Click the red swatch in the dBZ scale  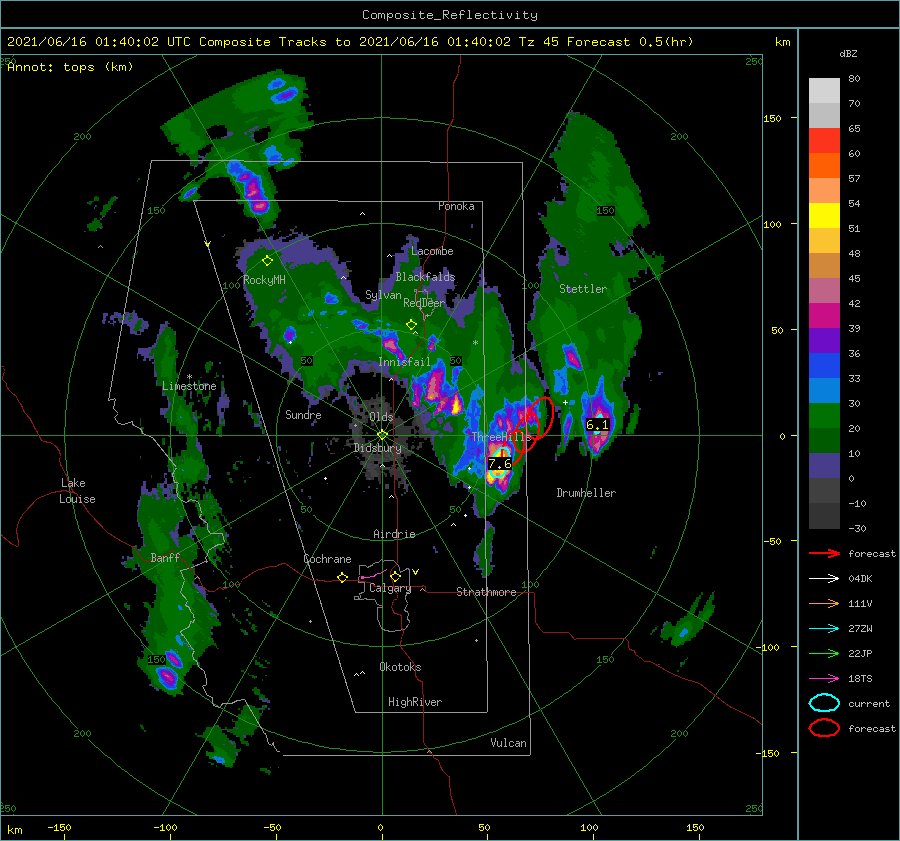pos(824,141)
